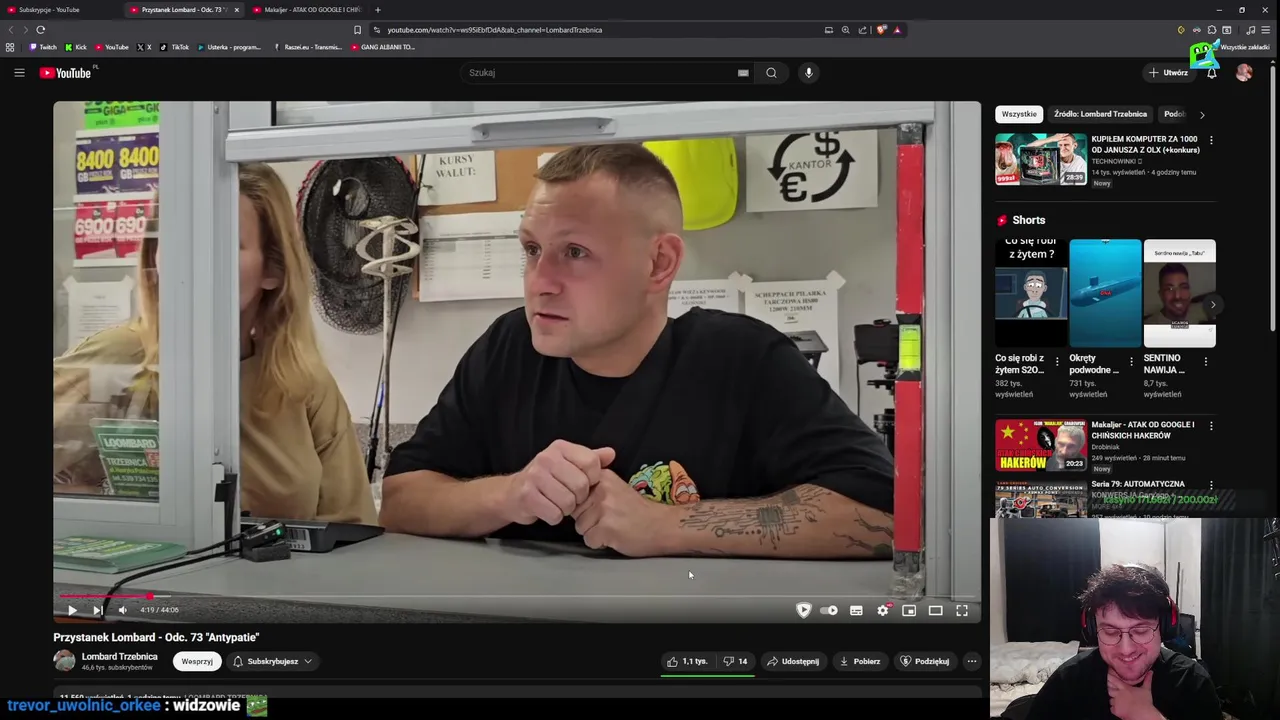Select the Wszystkie filter chip

click(1019, 114)
